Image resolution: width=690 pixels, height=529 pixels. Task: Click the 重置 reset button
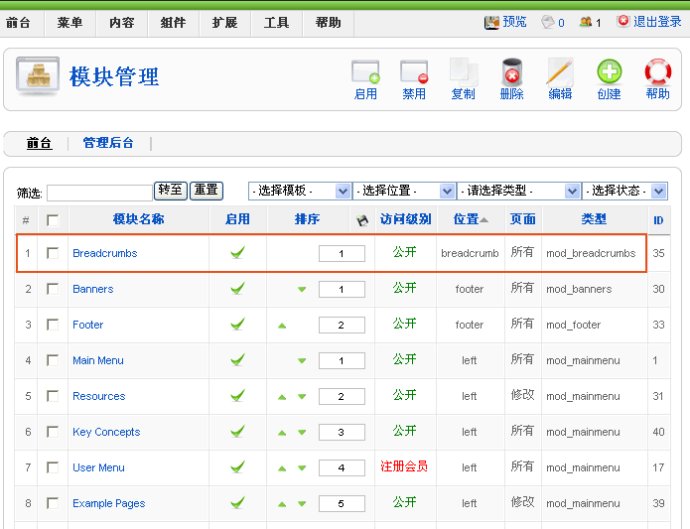click(x=206, y=190)
